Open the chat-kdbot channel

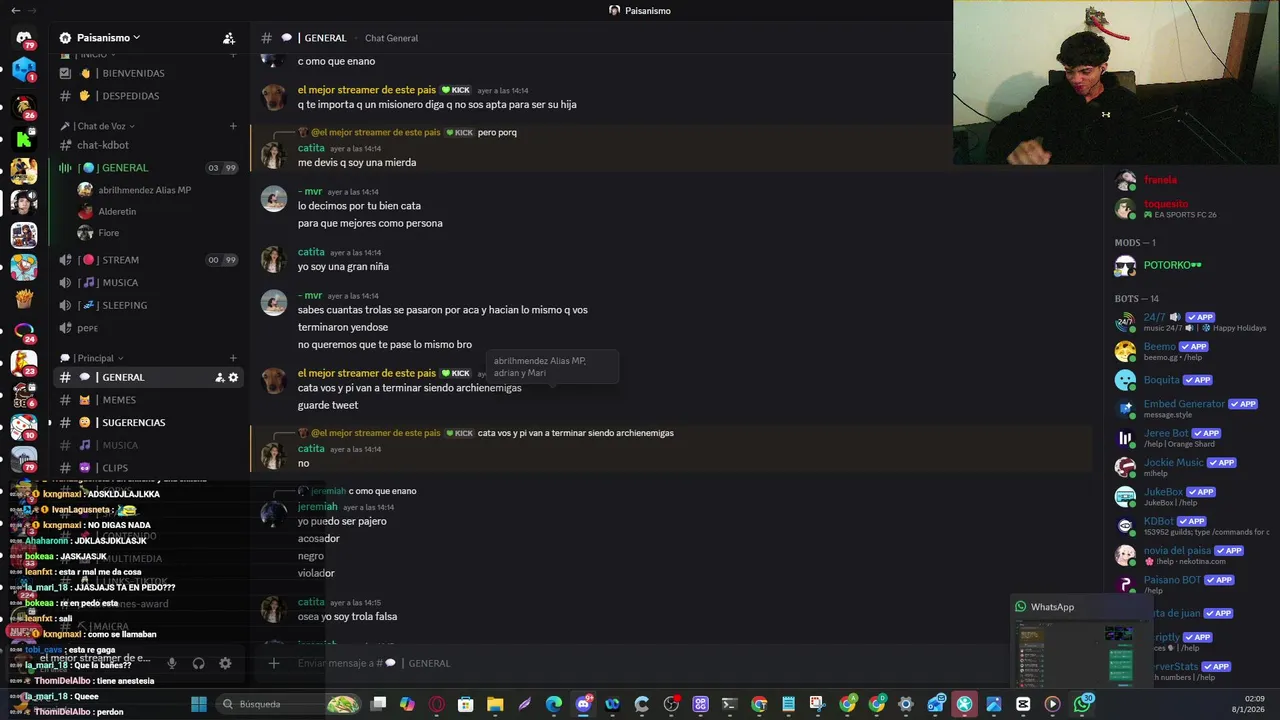point(150,145)
